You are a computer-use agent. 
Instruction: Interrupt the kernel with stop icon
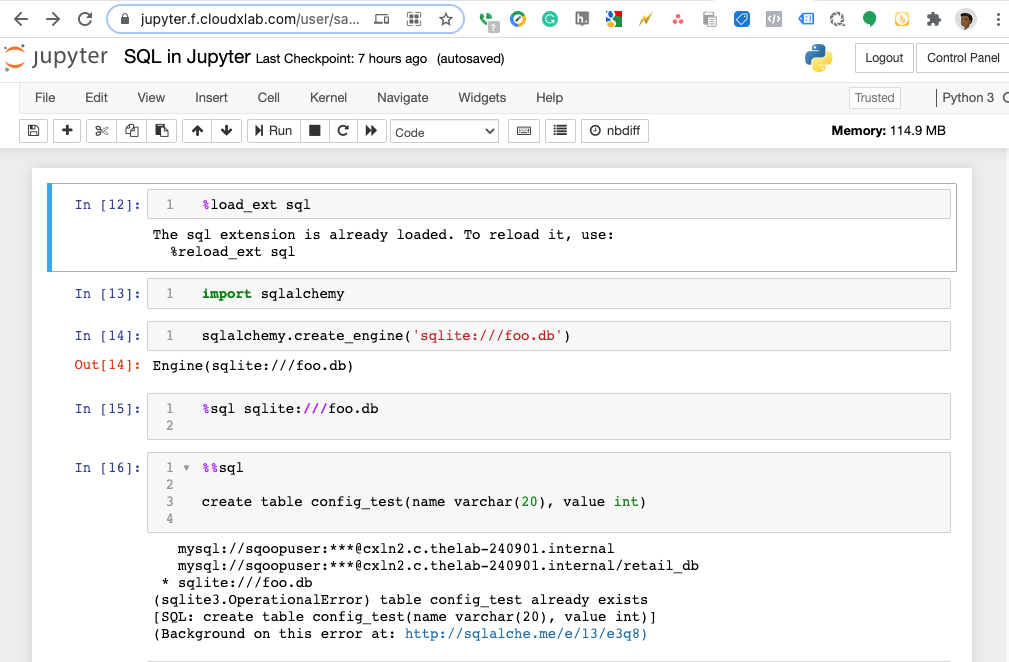coord(315,131)
